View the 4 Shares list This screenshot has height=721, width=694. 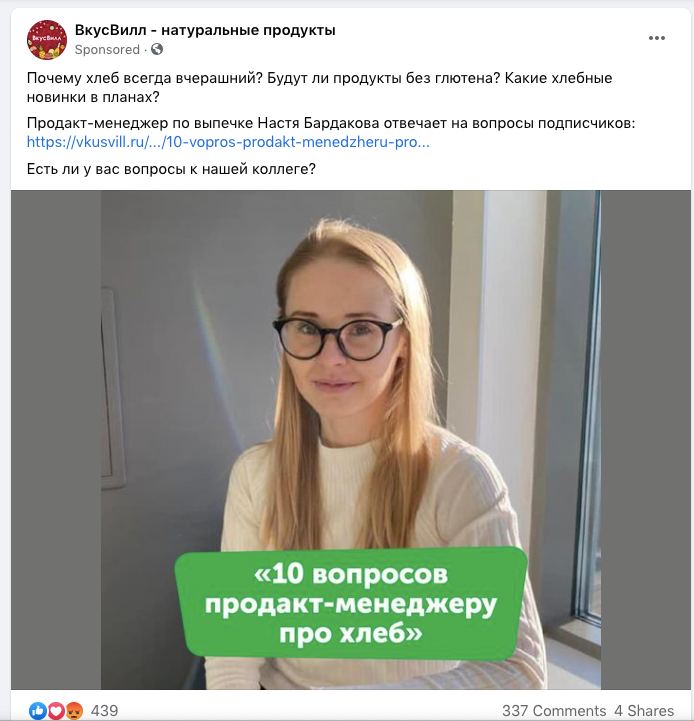pos(644,711)
